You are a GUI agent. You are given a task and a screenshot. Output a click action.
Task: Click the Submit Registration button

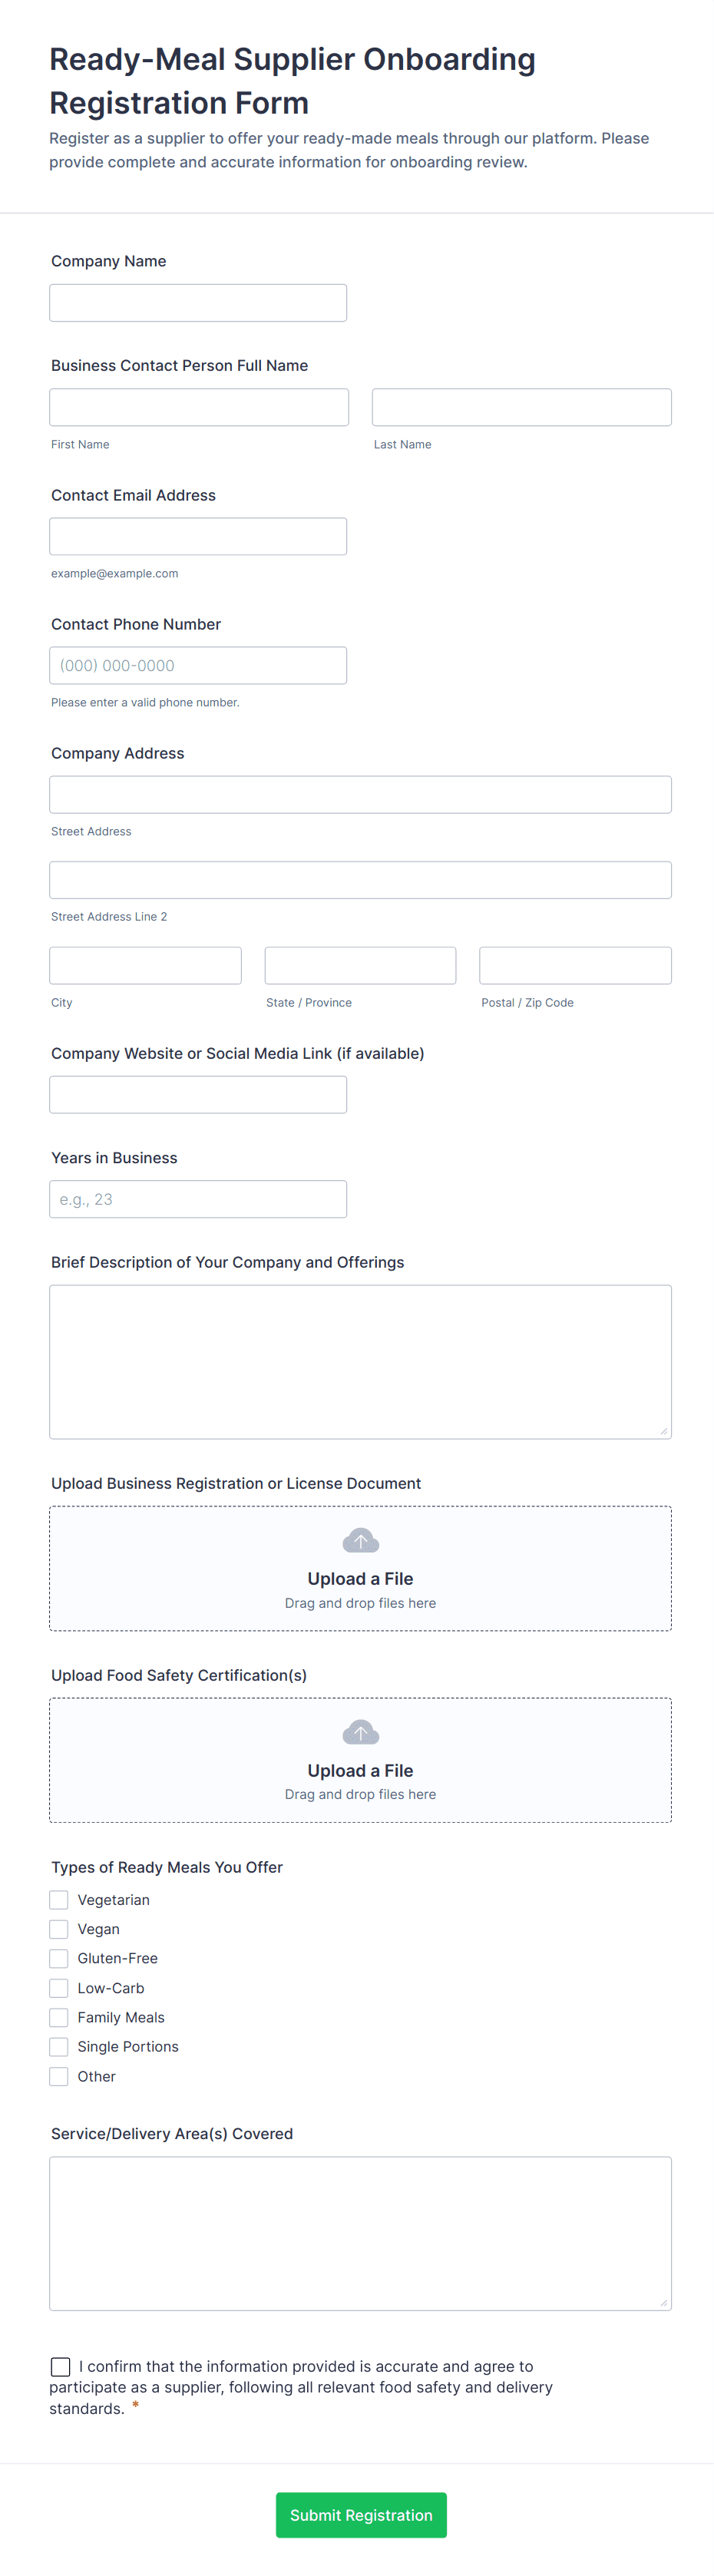tap(361, 2515)
